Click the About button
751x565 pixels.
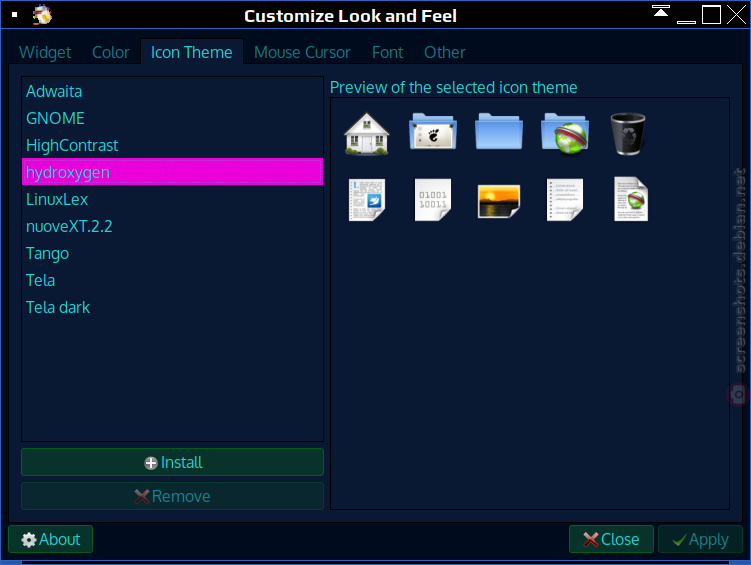50,539
